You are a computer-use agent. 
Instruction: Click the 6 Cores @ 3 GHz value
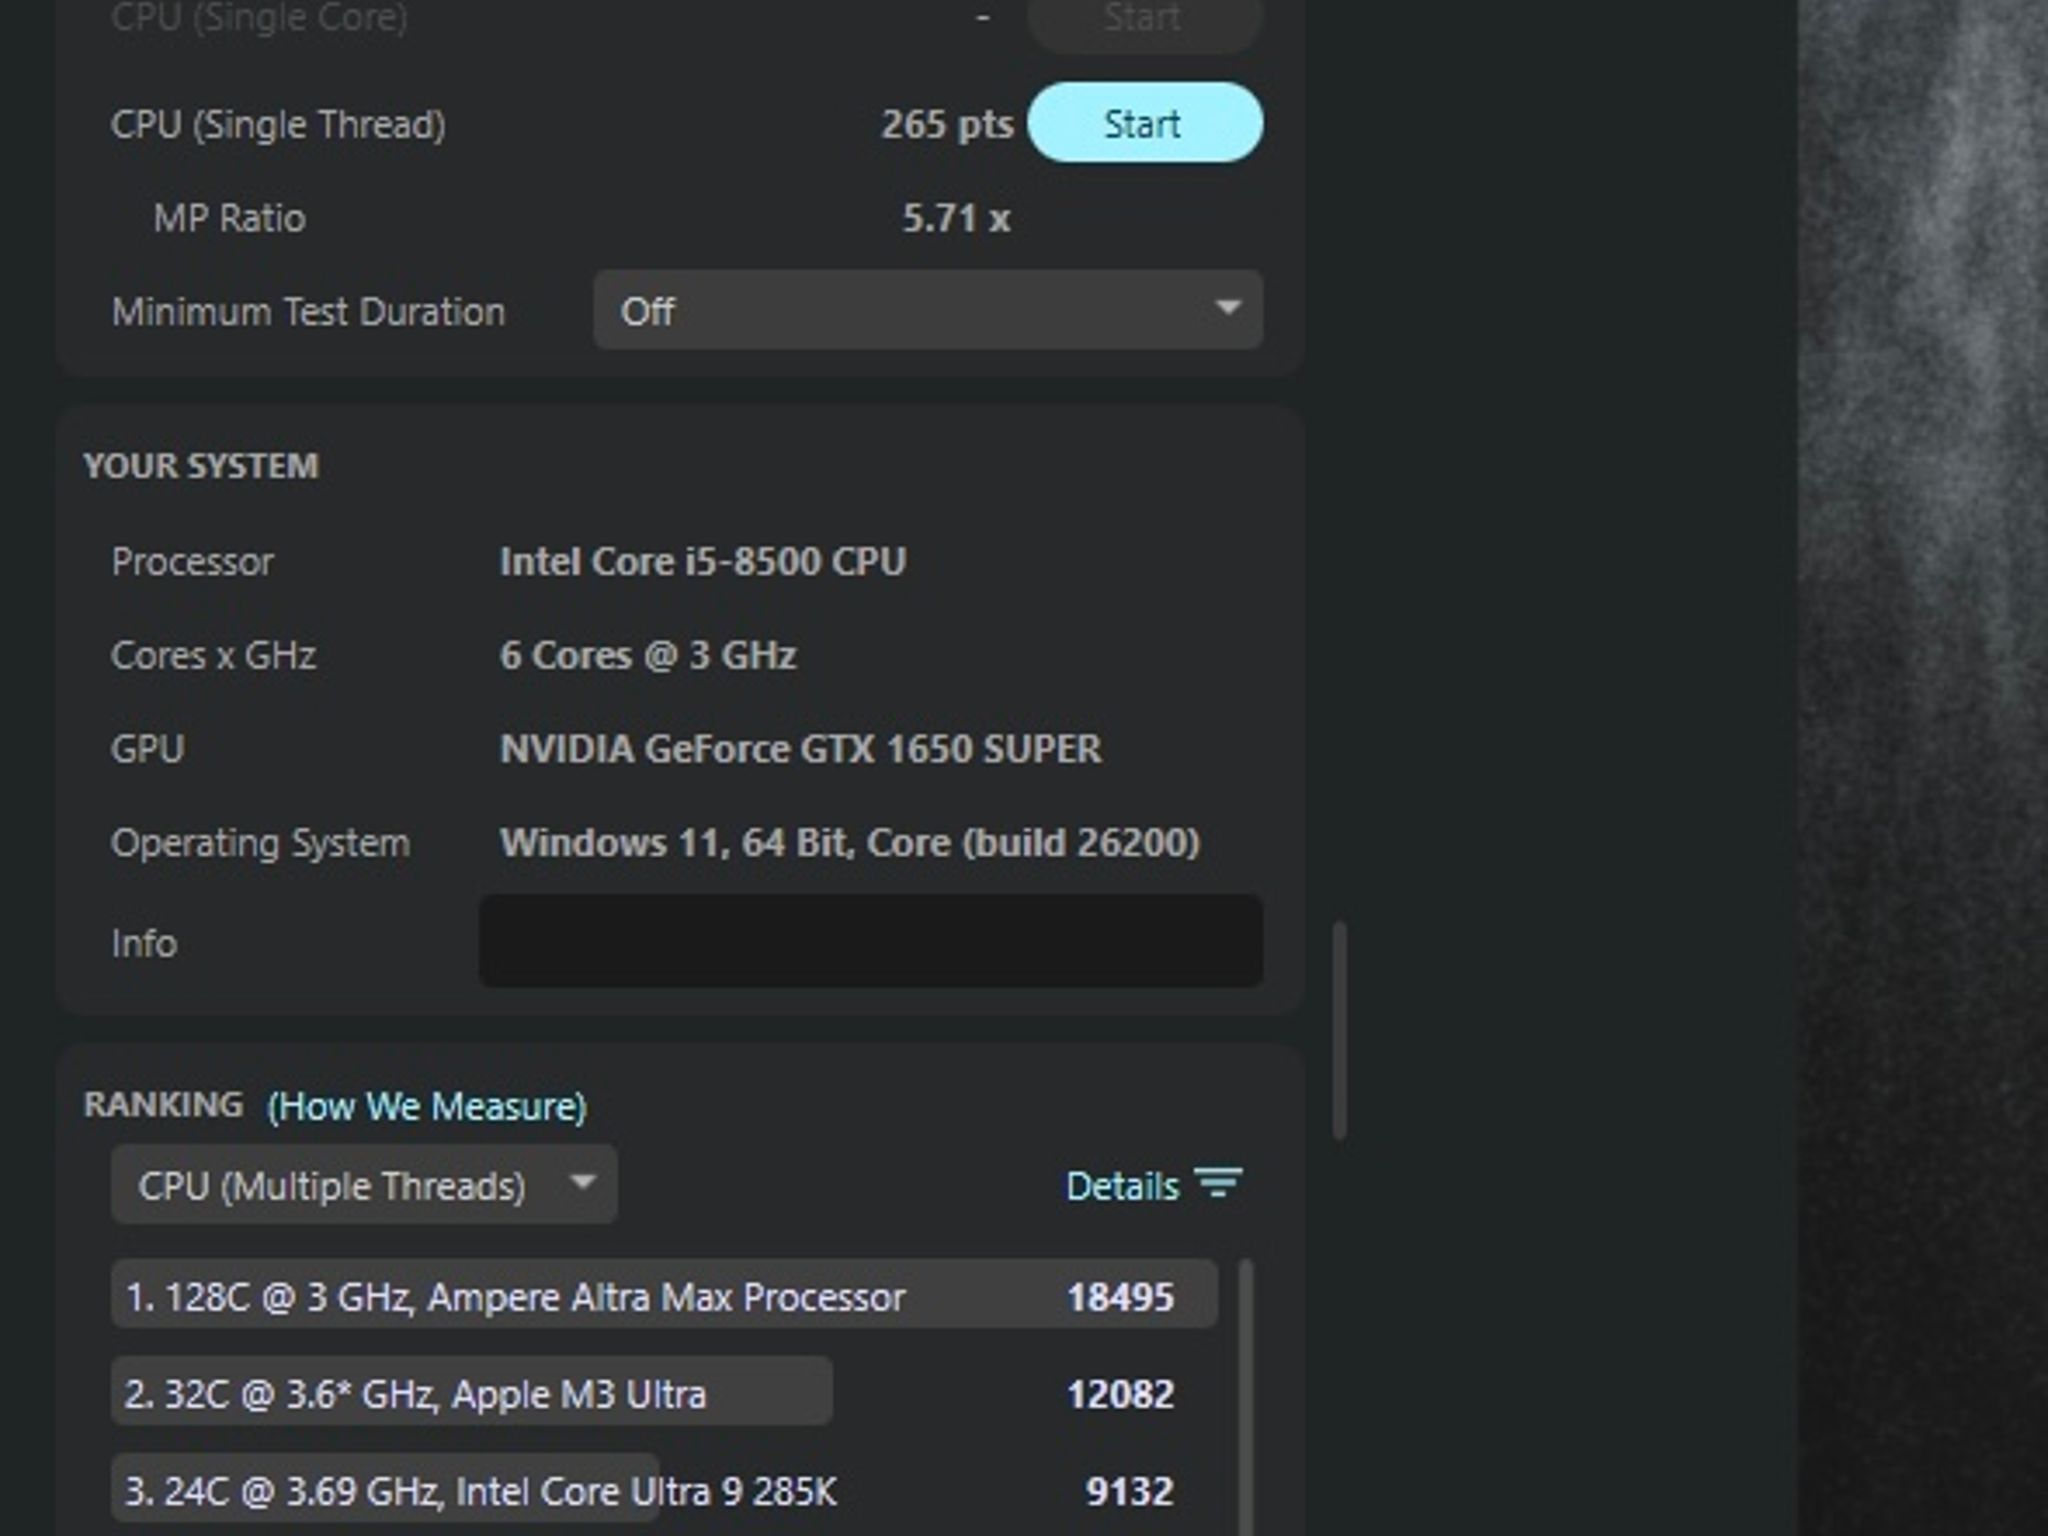[x=648, y=655]
